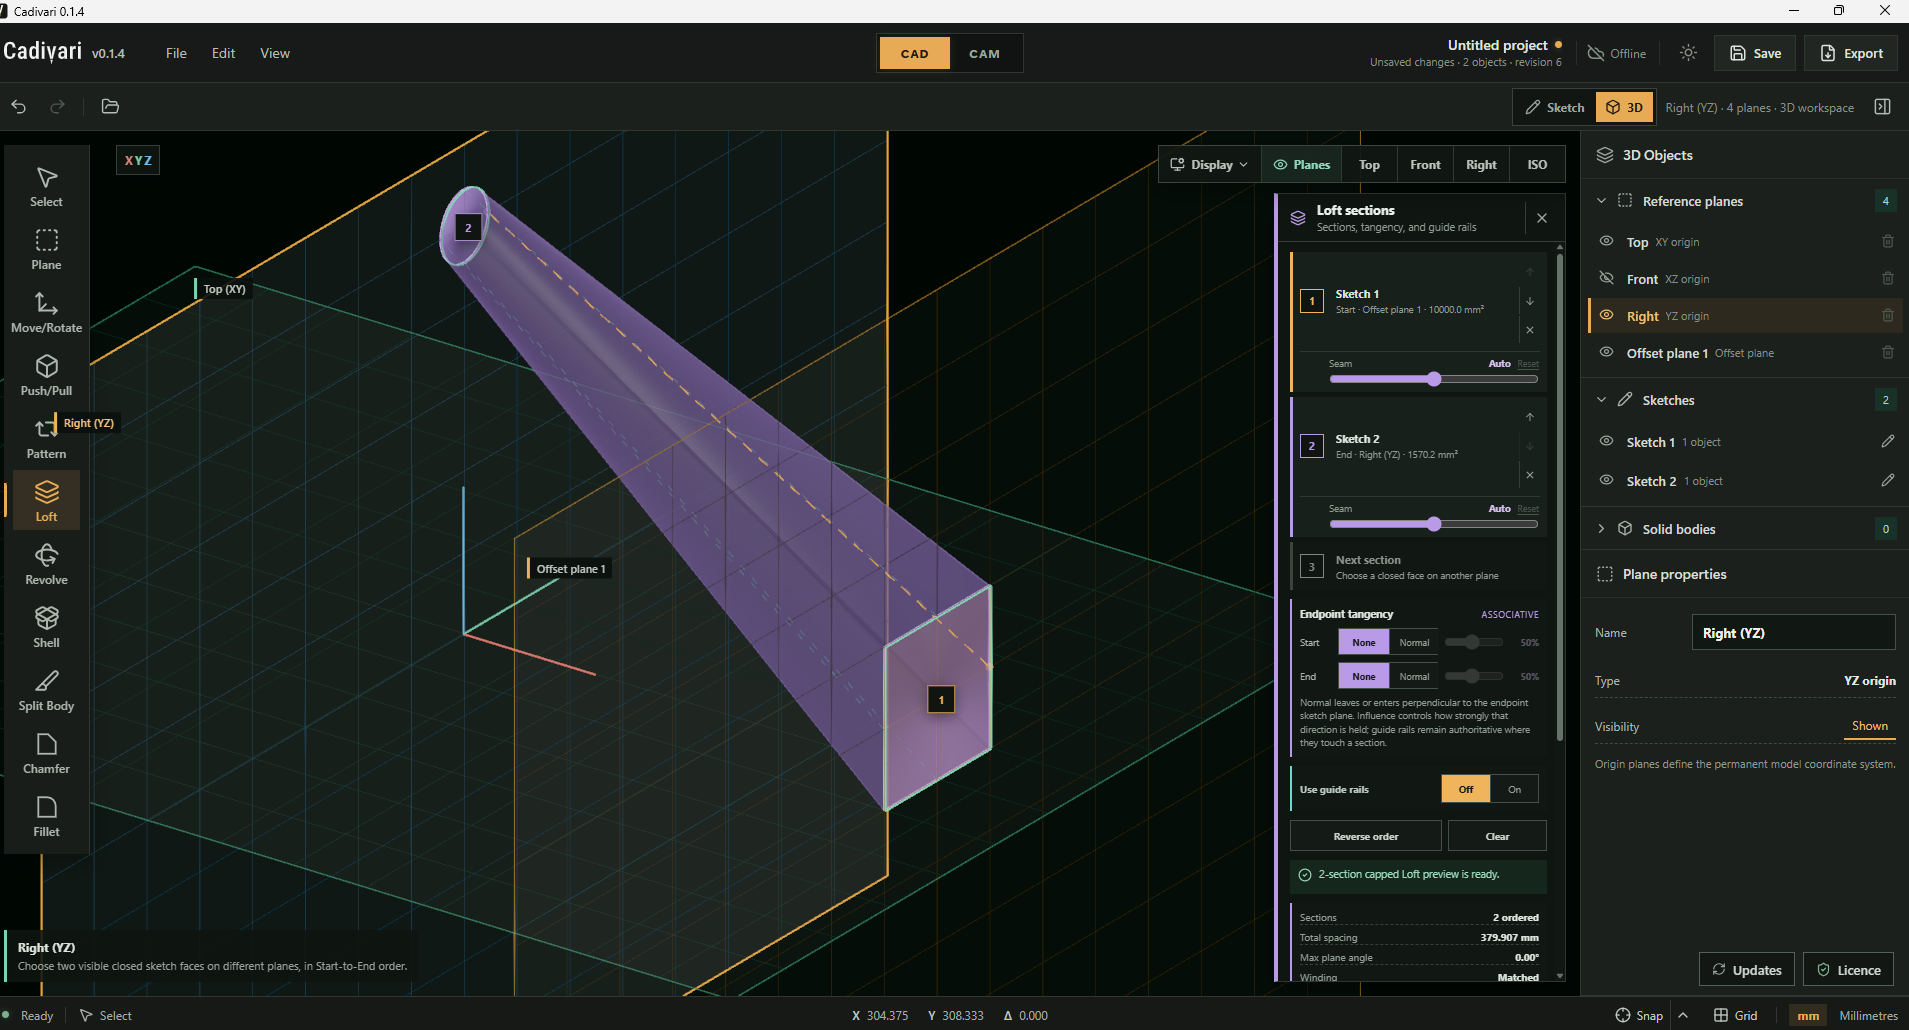
Task: Choose the Shell tool
Action: tap(46, 628)
